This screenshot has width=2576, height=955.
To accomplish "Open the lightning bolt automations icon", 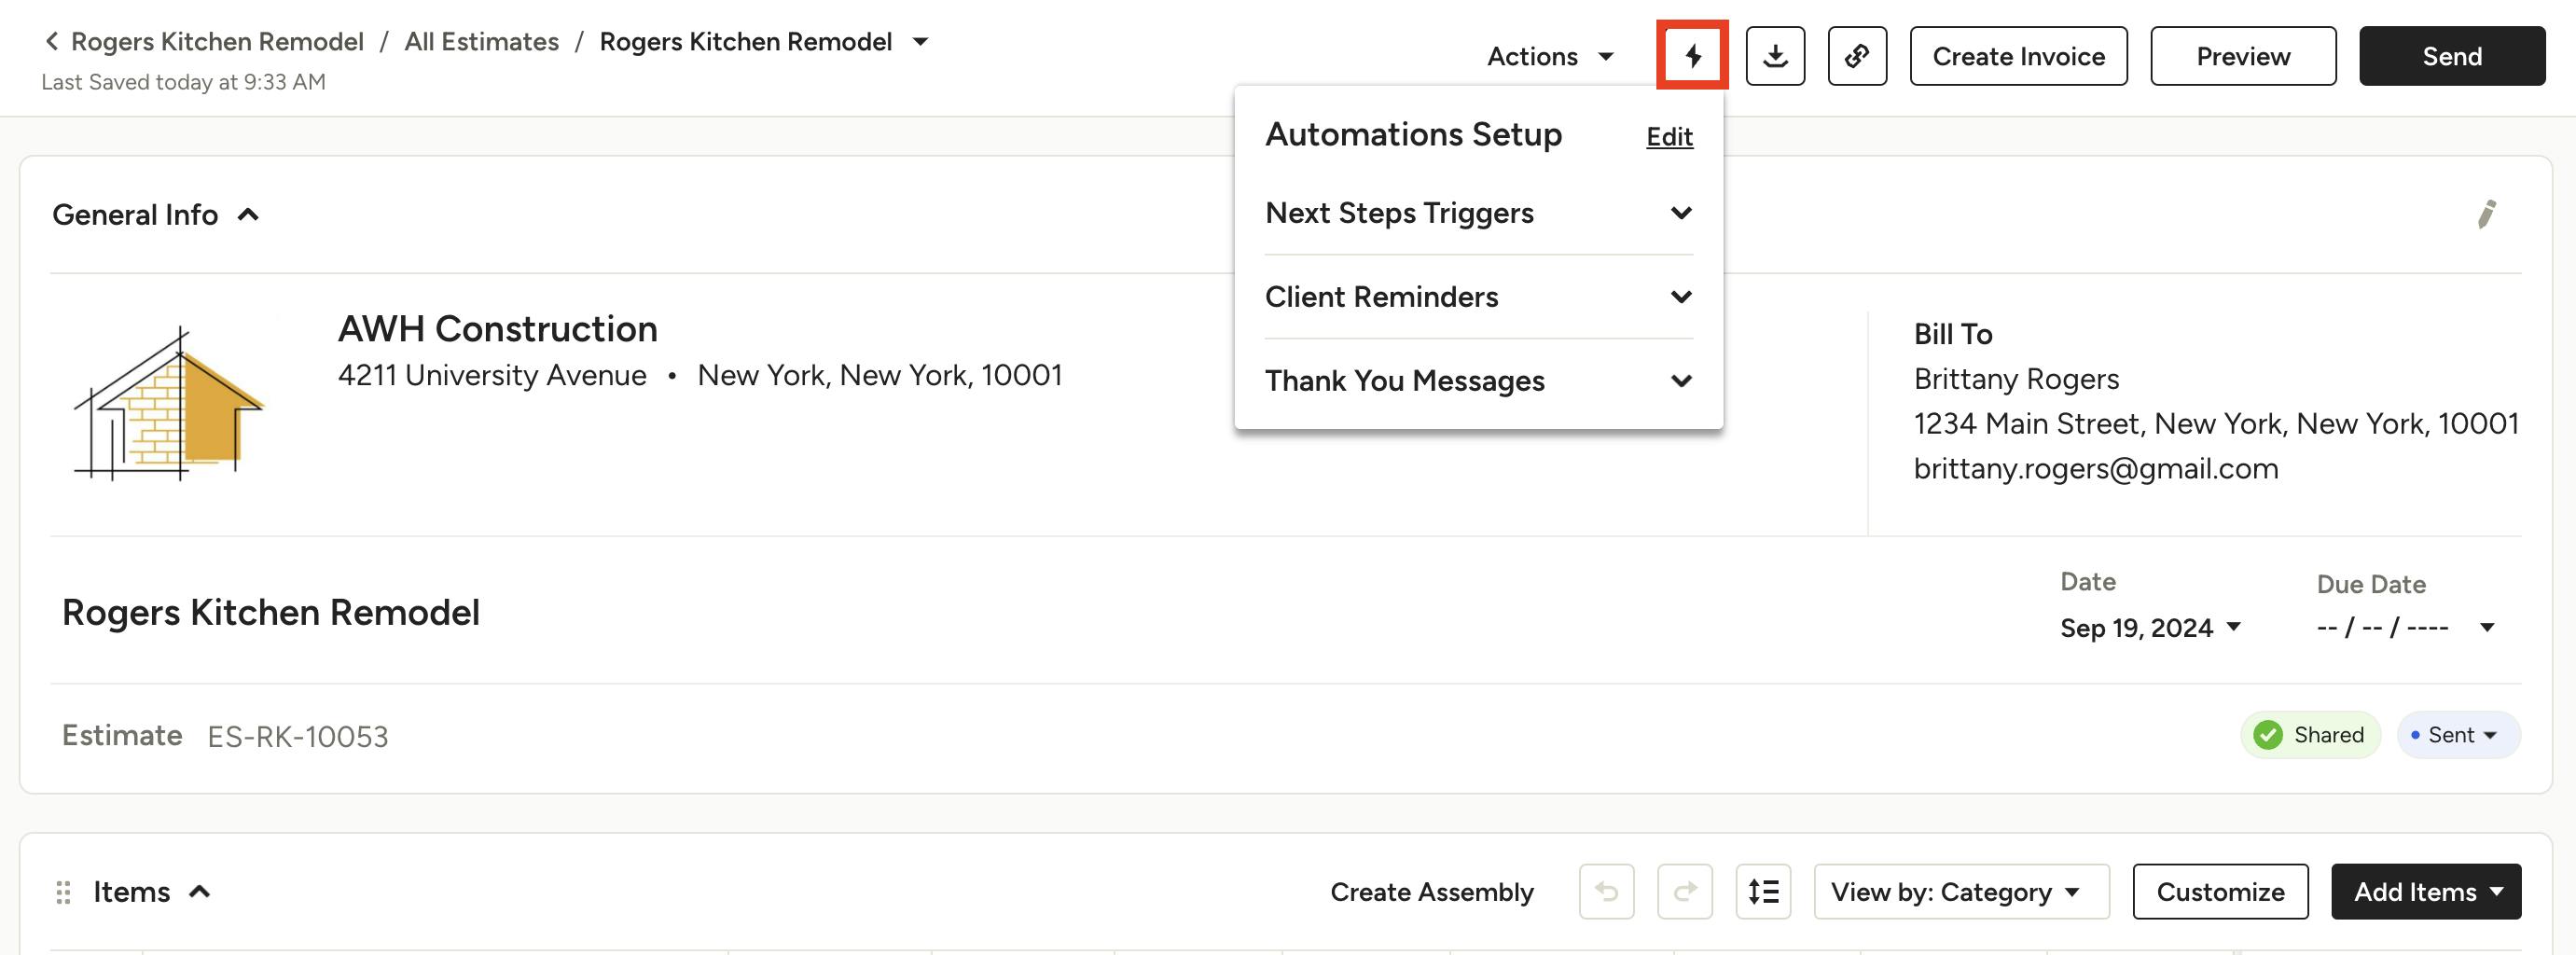I will click(1692, 56).
